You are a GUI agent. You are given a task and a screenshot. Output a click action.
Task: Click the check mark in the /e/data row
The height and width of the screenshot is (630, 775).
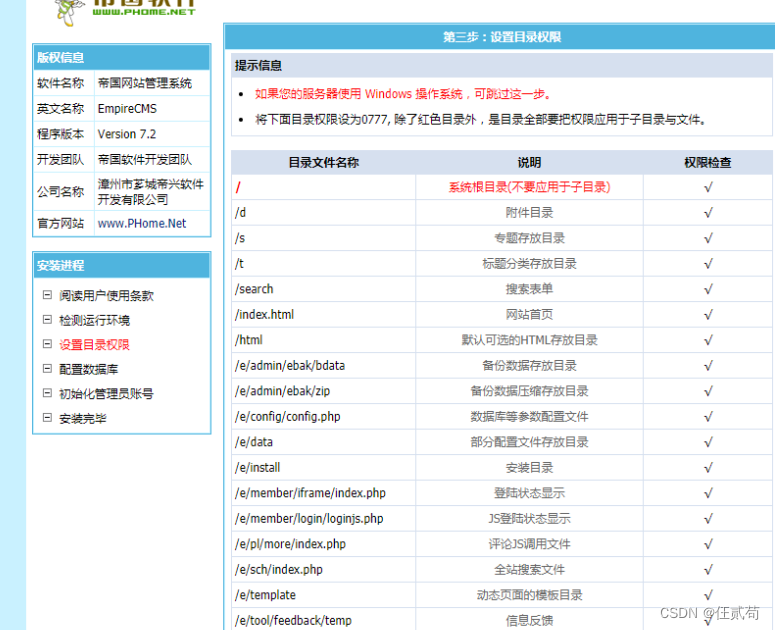click(x=708, y=442)
